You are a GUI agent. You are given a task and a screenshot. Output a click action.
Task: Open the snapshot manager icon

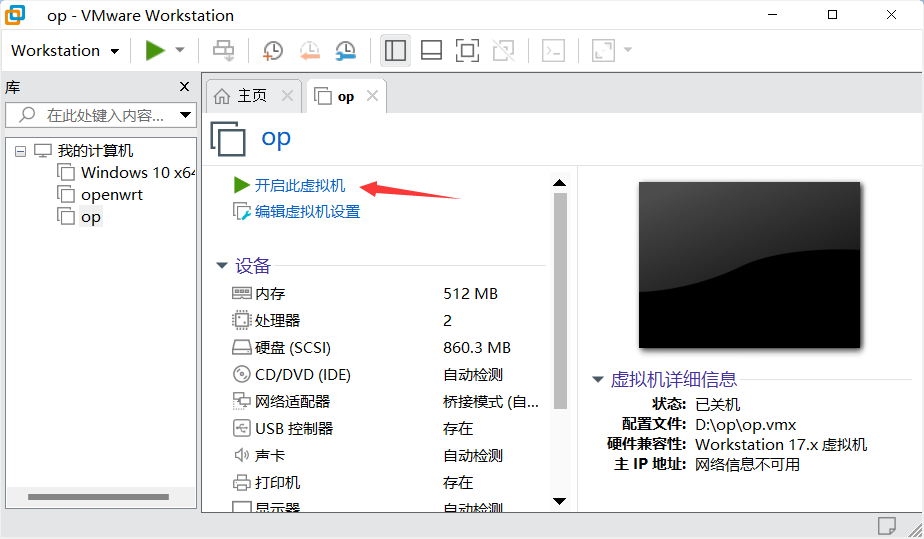point(346,51)
